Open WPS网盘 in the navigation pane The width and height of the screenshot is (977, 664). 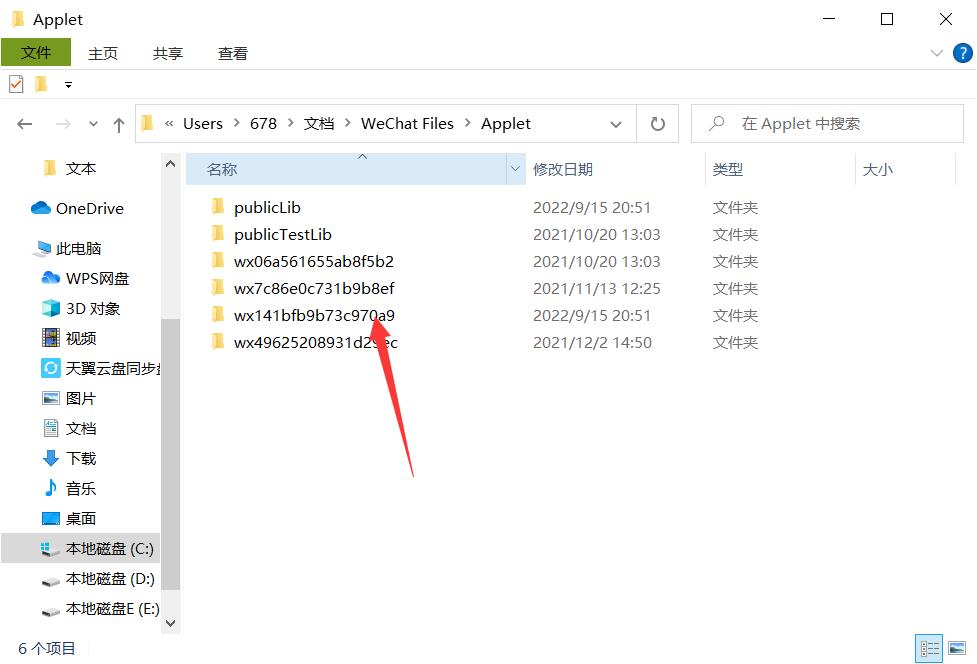click(x=97, y=278)
